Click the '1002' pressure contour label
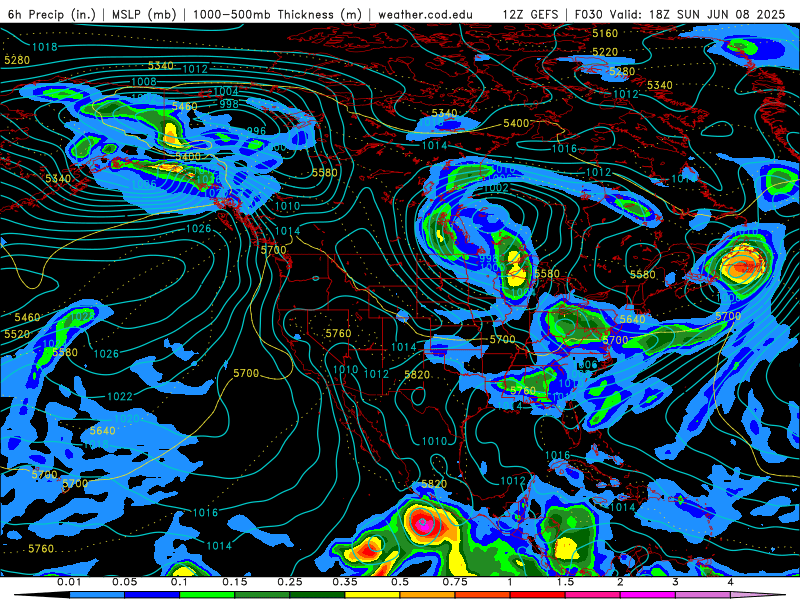The height and width of the screenshot is (600, 800). click(496, 188)
